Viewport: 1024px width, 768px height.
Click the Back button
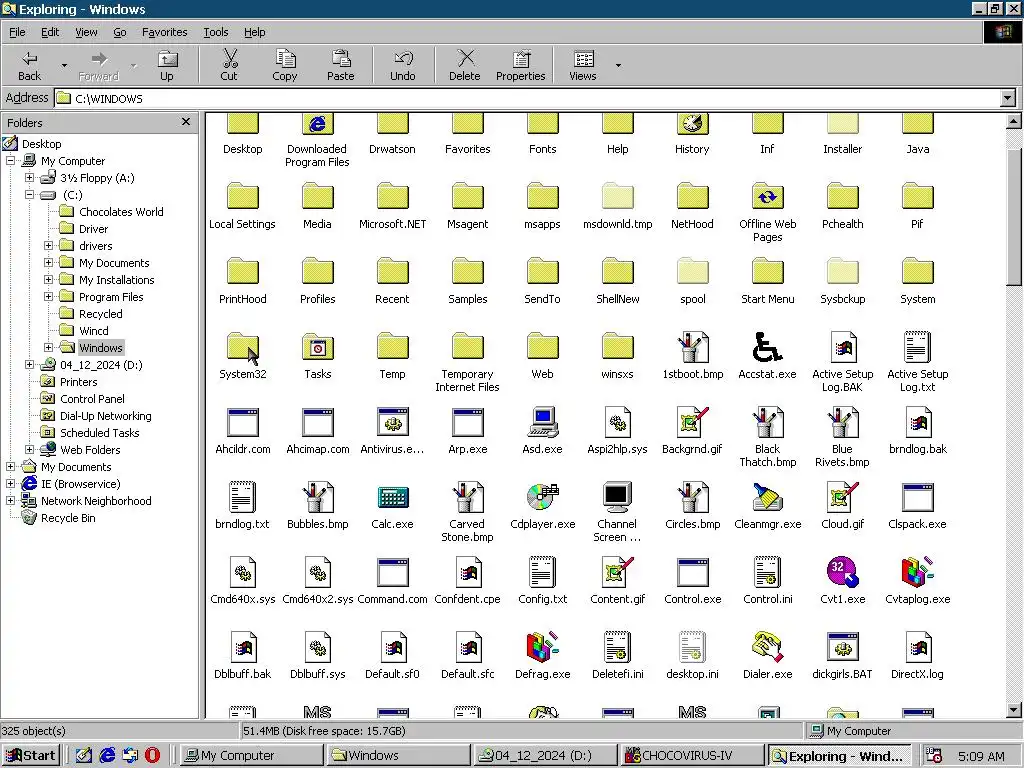[x=29, y=65]
